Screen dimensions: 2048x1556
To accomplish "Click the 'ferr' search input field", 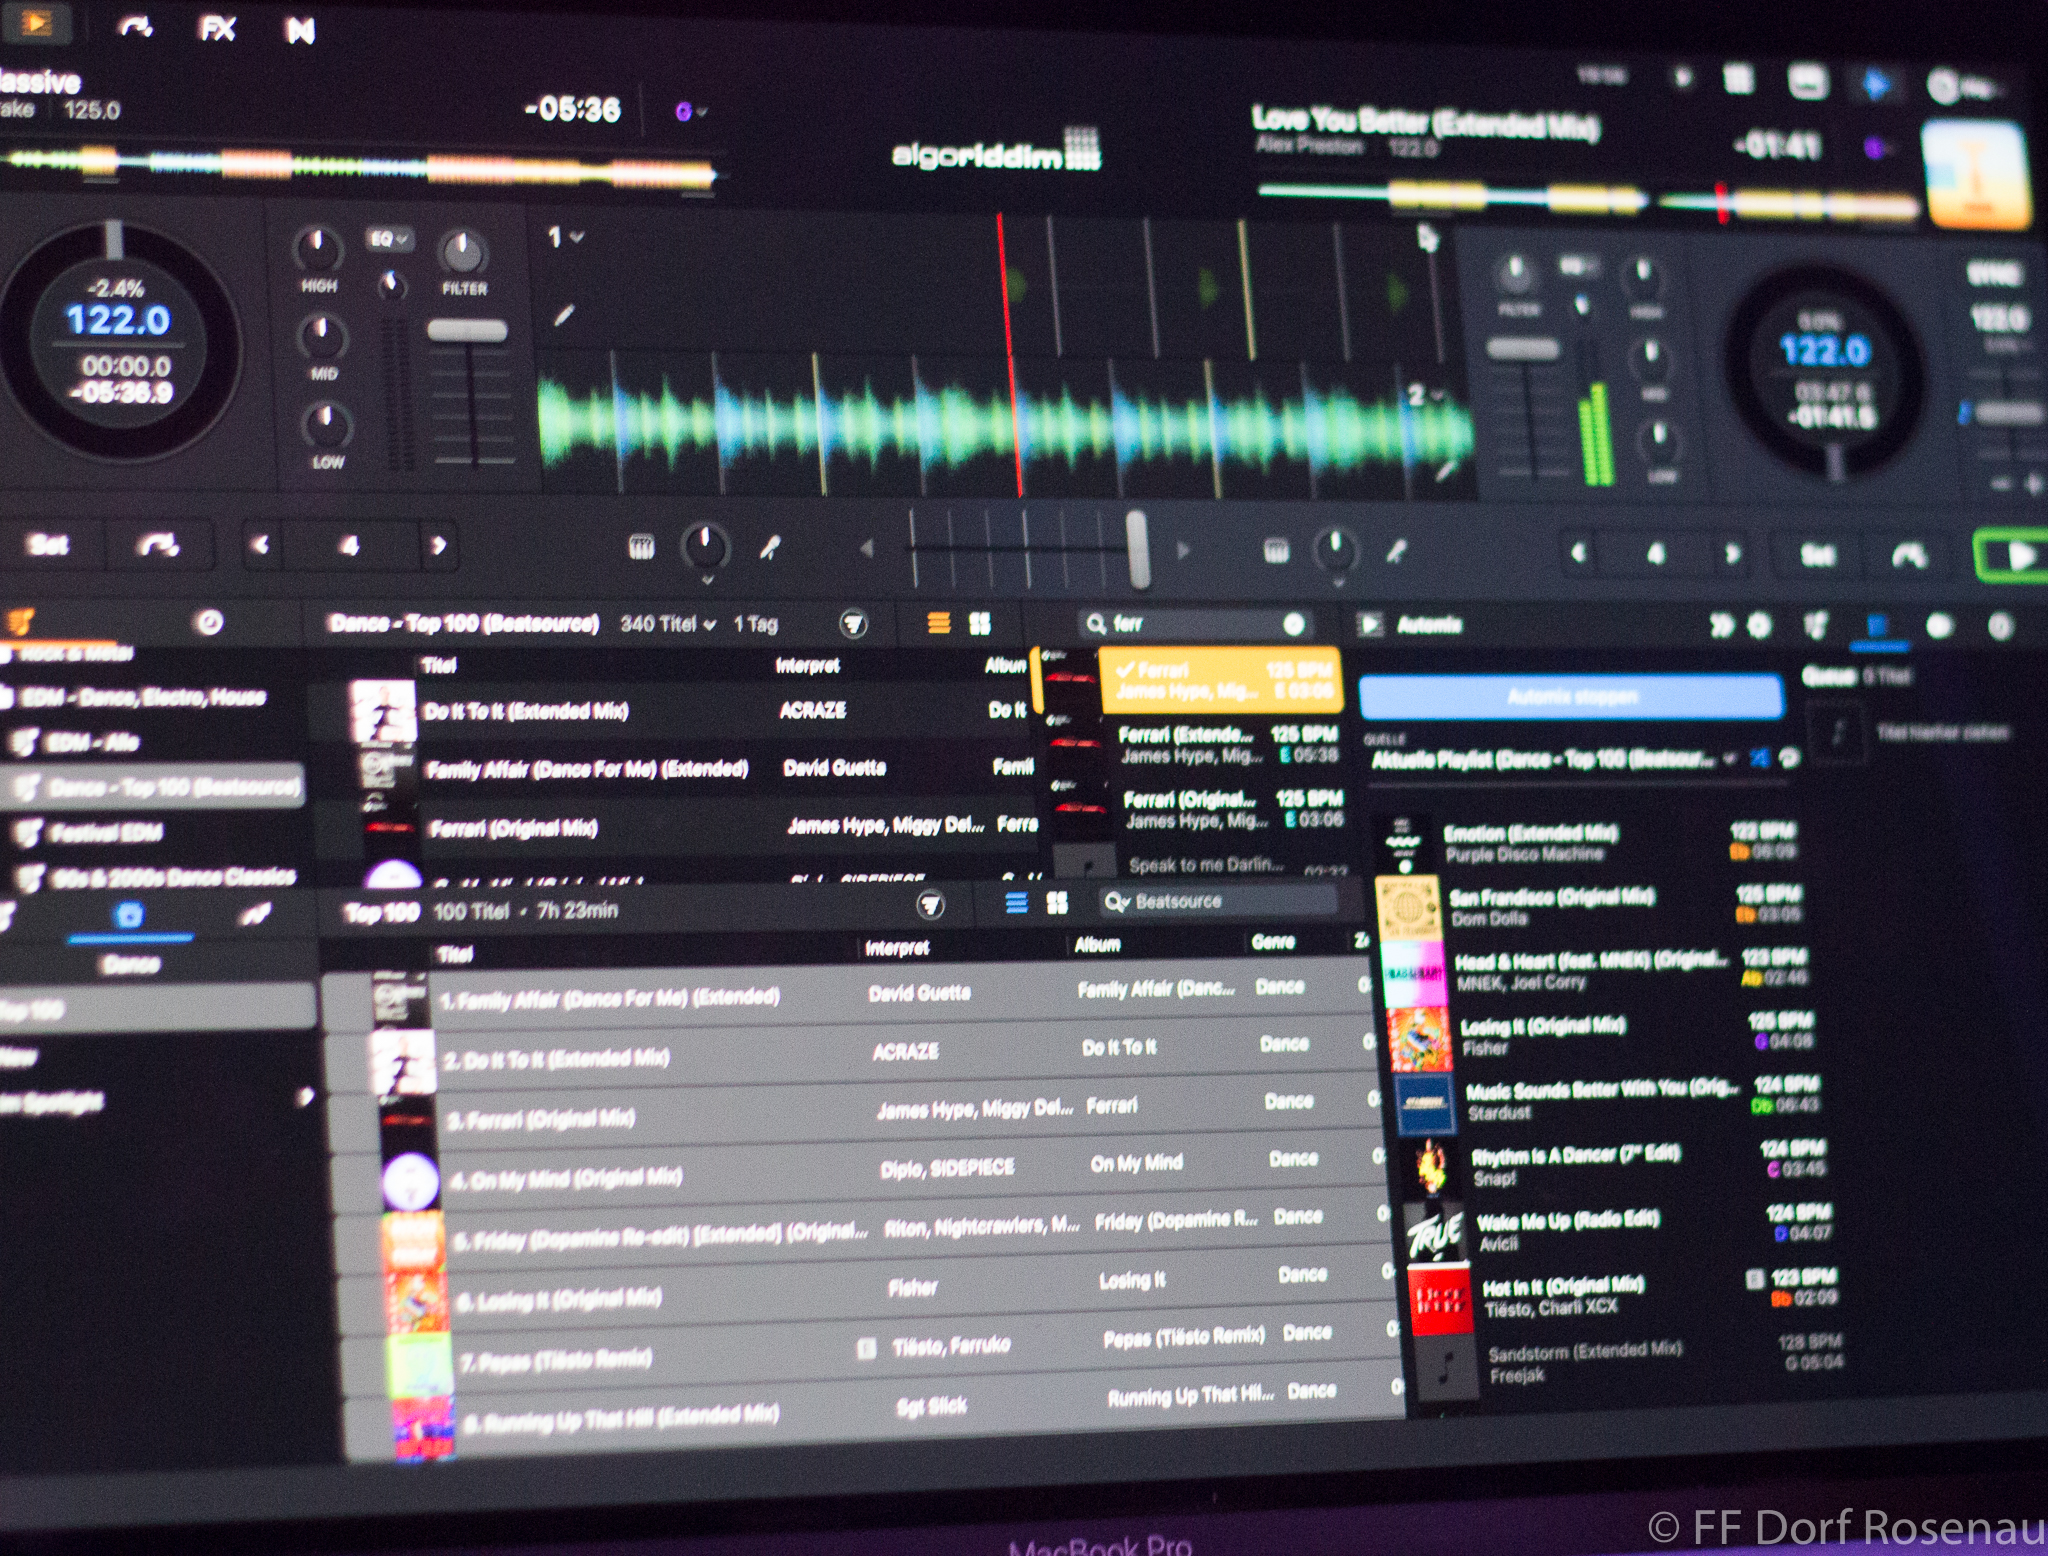I will click(x=1195, y=624).
